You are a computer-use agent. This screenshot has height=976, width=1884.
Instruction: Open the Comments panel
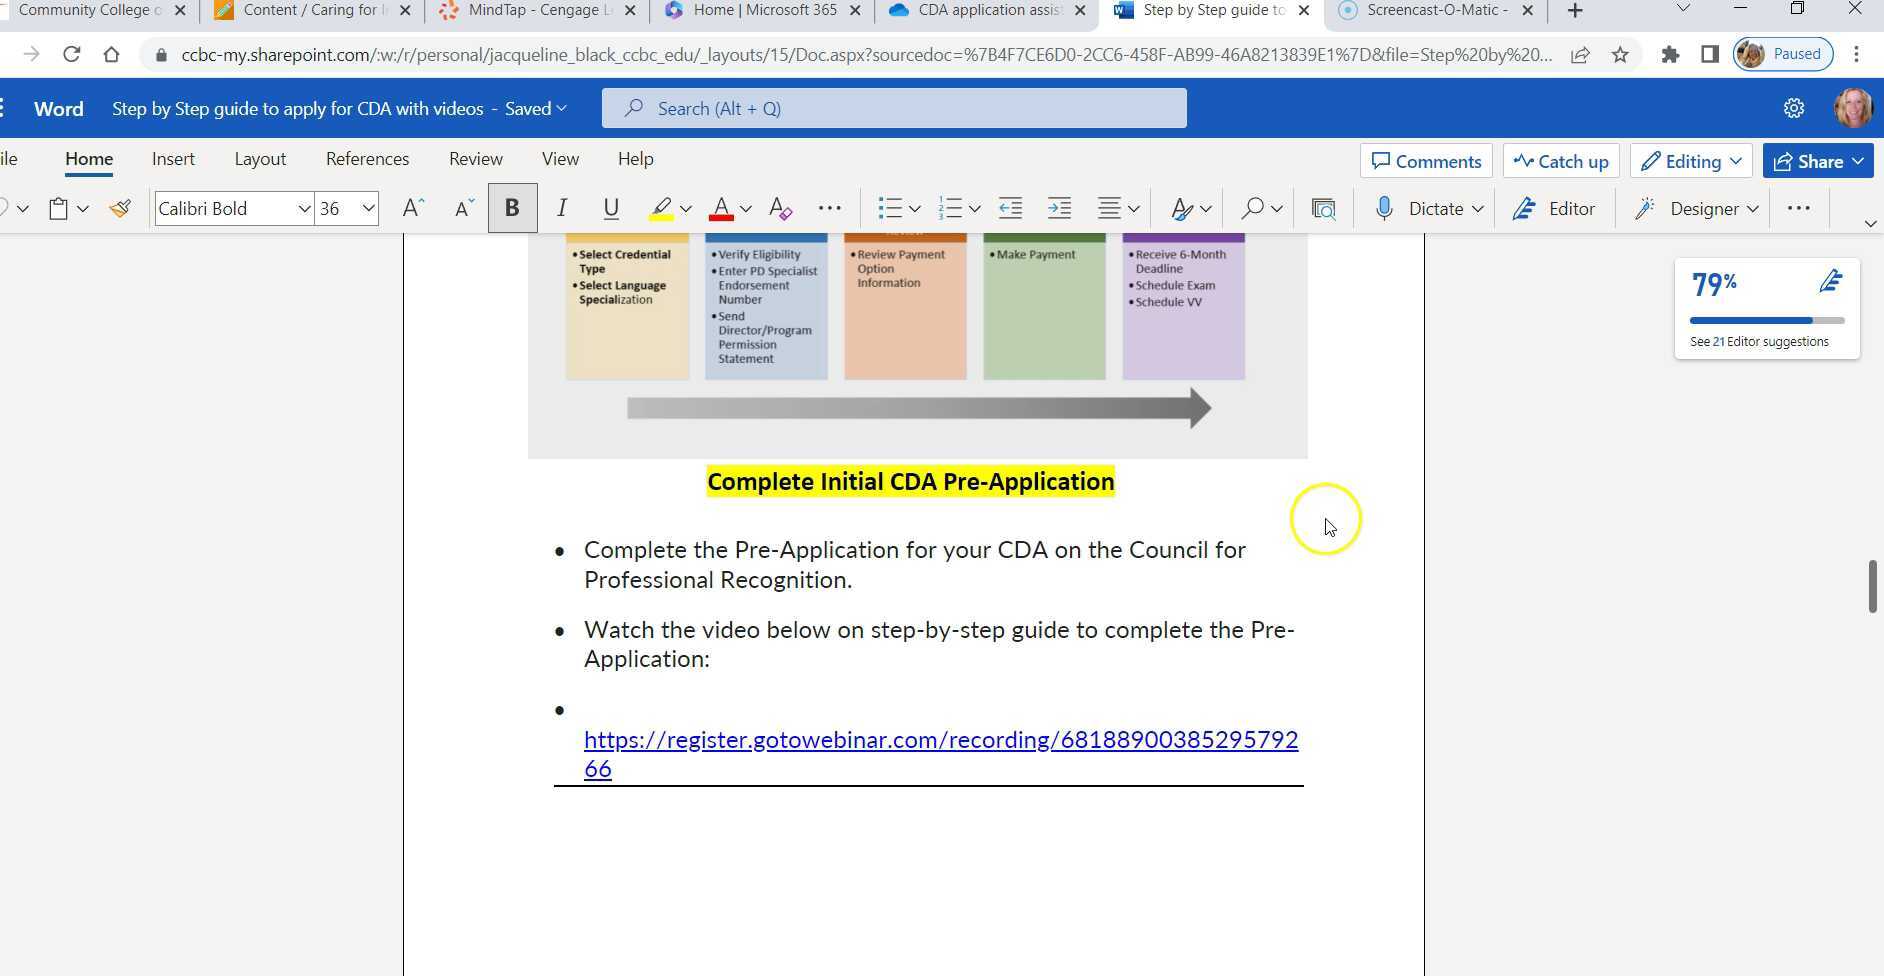coord(1424,160)
